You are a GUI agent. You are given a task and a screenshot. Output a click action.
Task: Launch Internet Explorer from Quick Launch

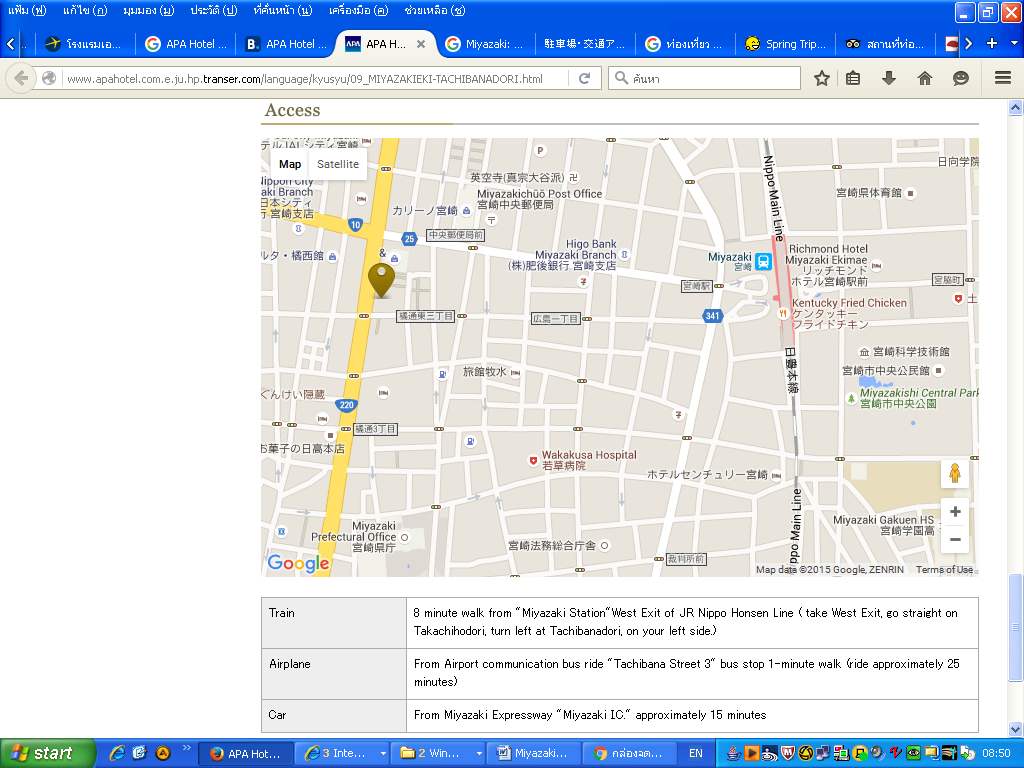(118, 753)
